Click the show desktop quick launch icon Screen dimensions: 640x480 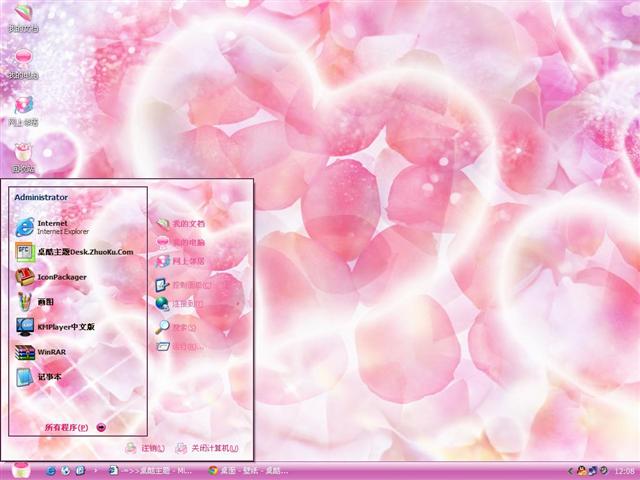[x=80, y=471]
